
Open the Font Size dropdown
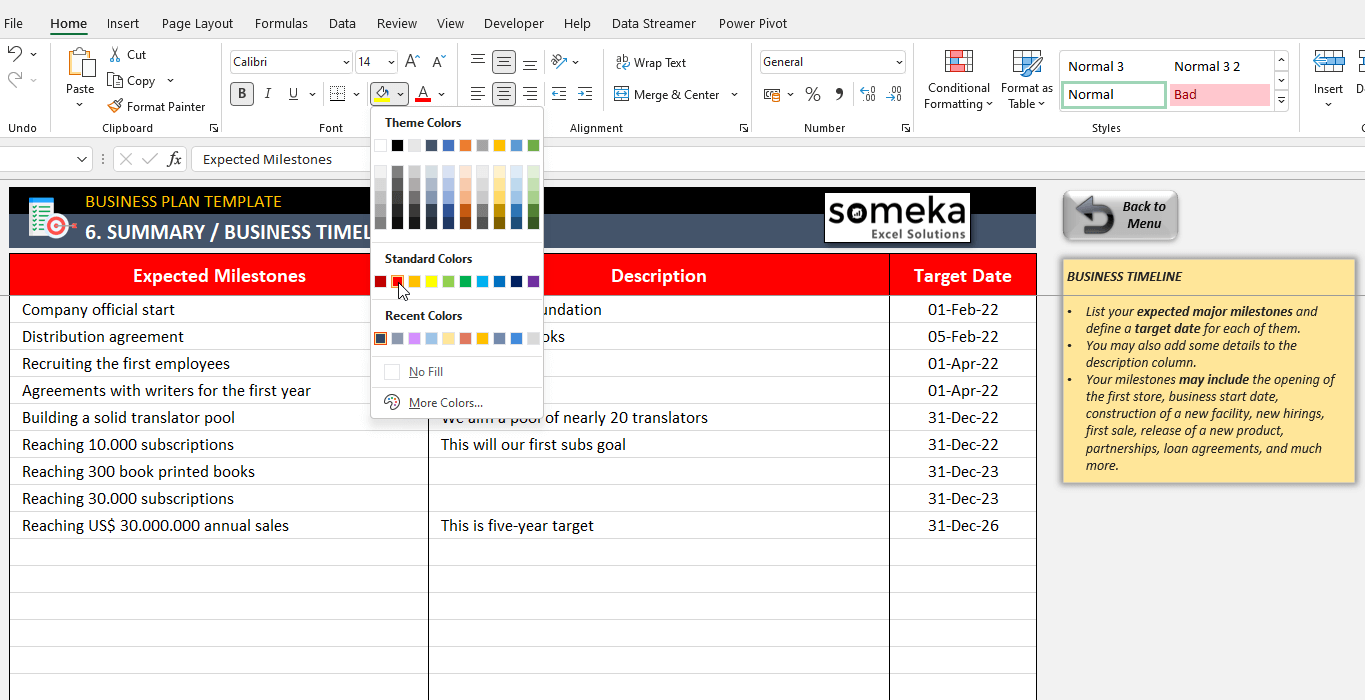(x=390, y=61)
